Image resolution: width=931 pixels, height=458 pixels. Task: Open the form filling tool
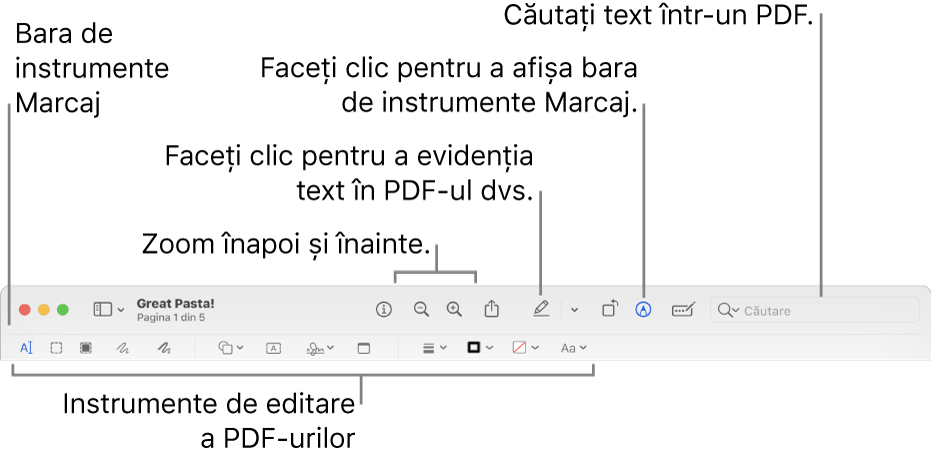click(683, 309)
